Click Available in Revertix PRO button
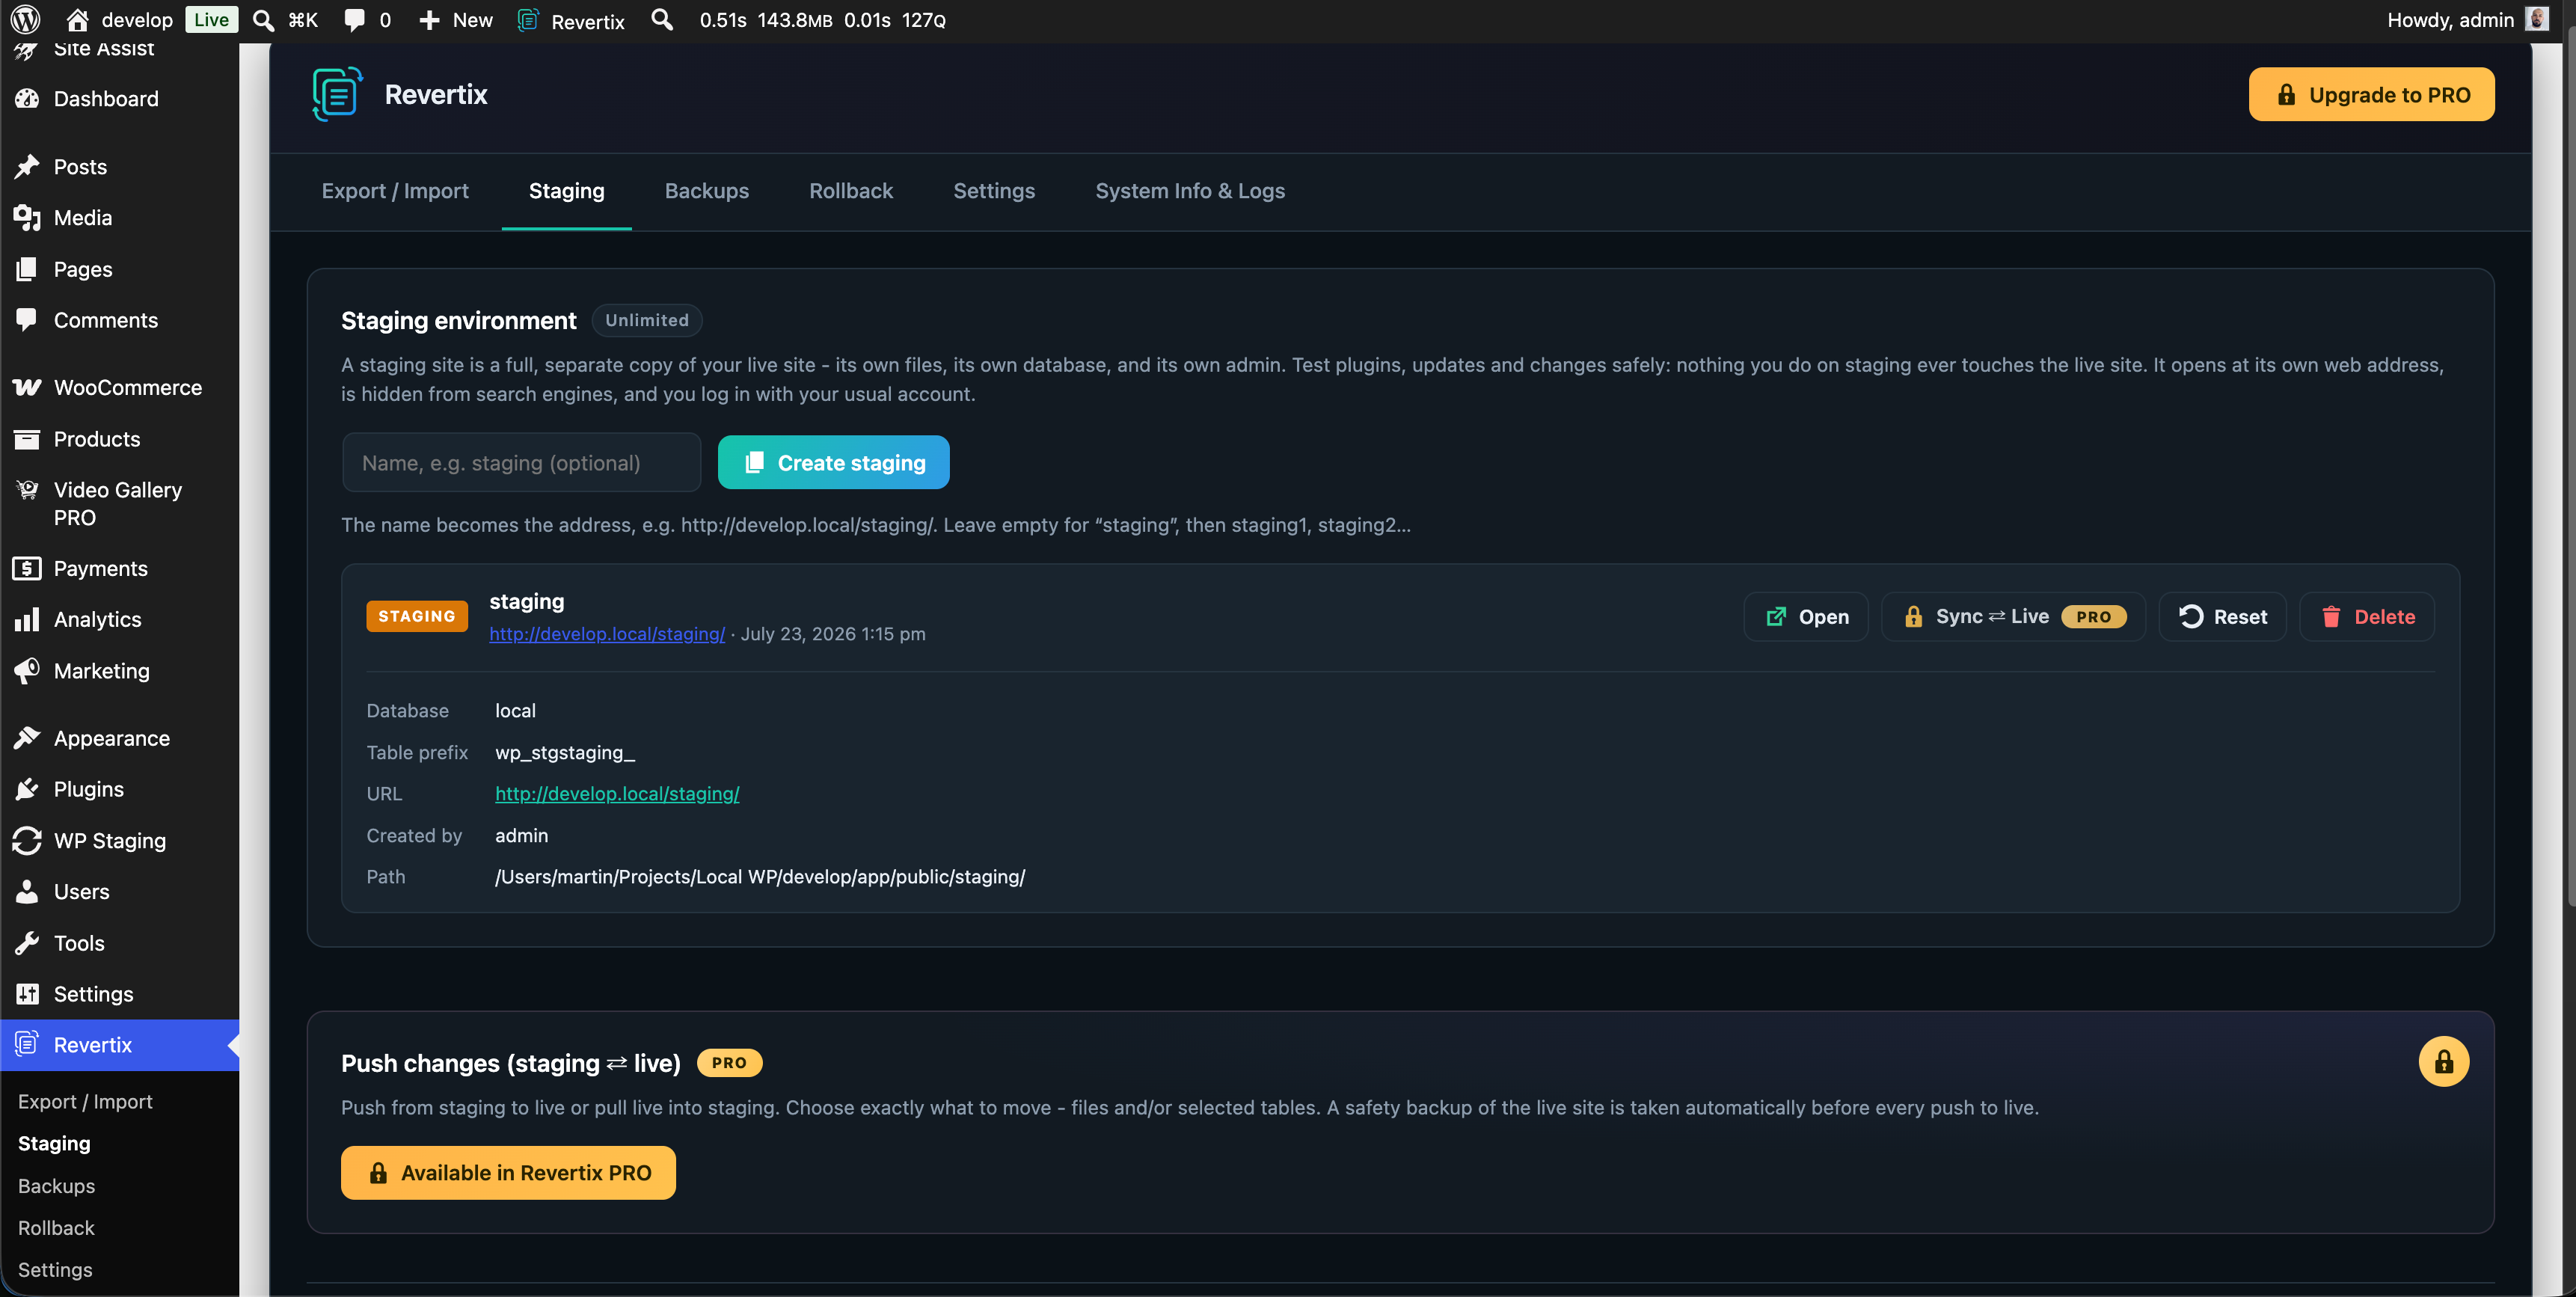This screenshot has height=1297, width=2576. [508, 1172]
